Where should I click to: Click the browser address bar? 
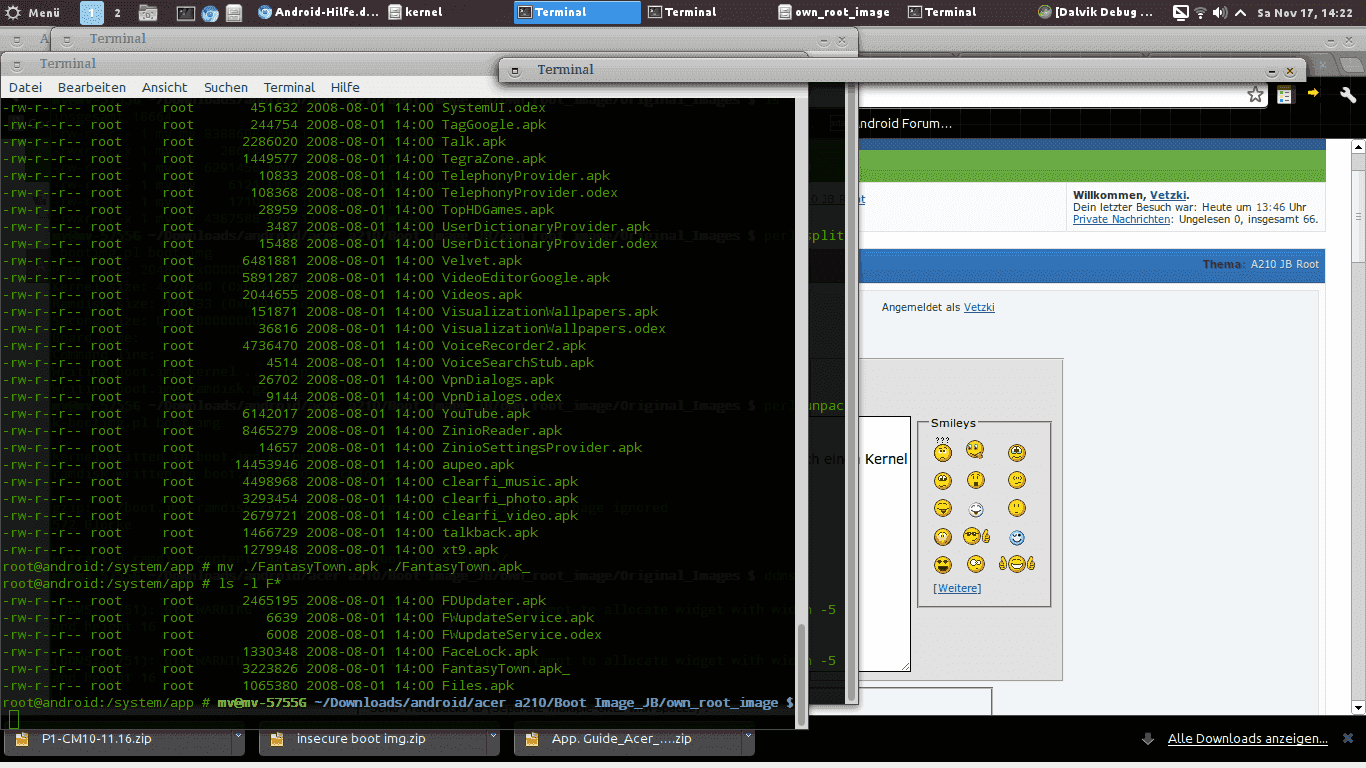1050,94
